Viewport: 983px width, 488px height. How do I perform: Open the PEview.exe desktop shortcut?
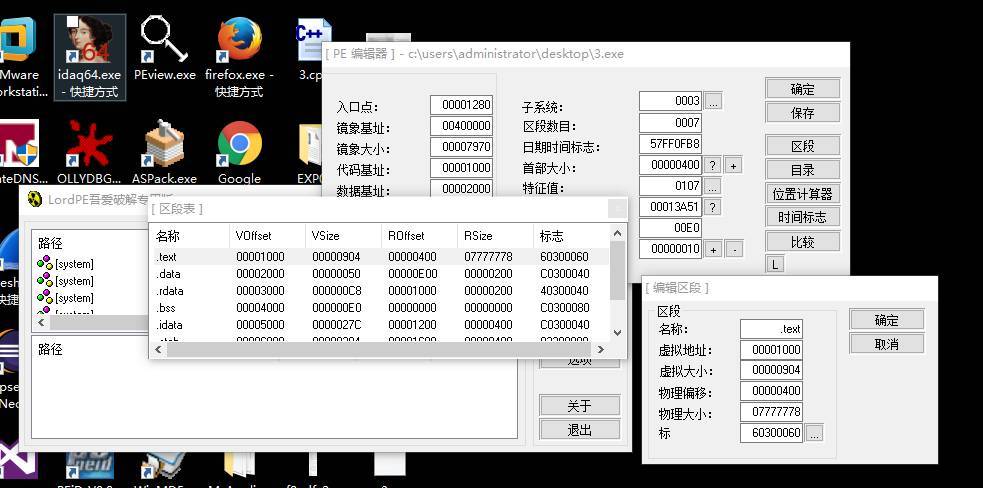164,49
